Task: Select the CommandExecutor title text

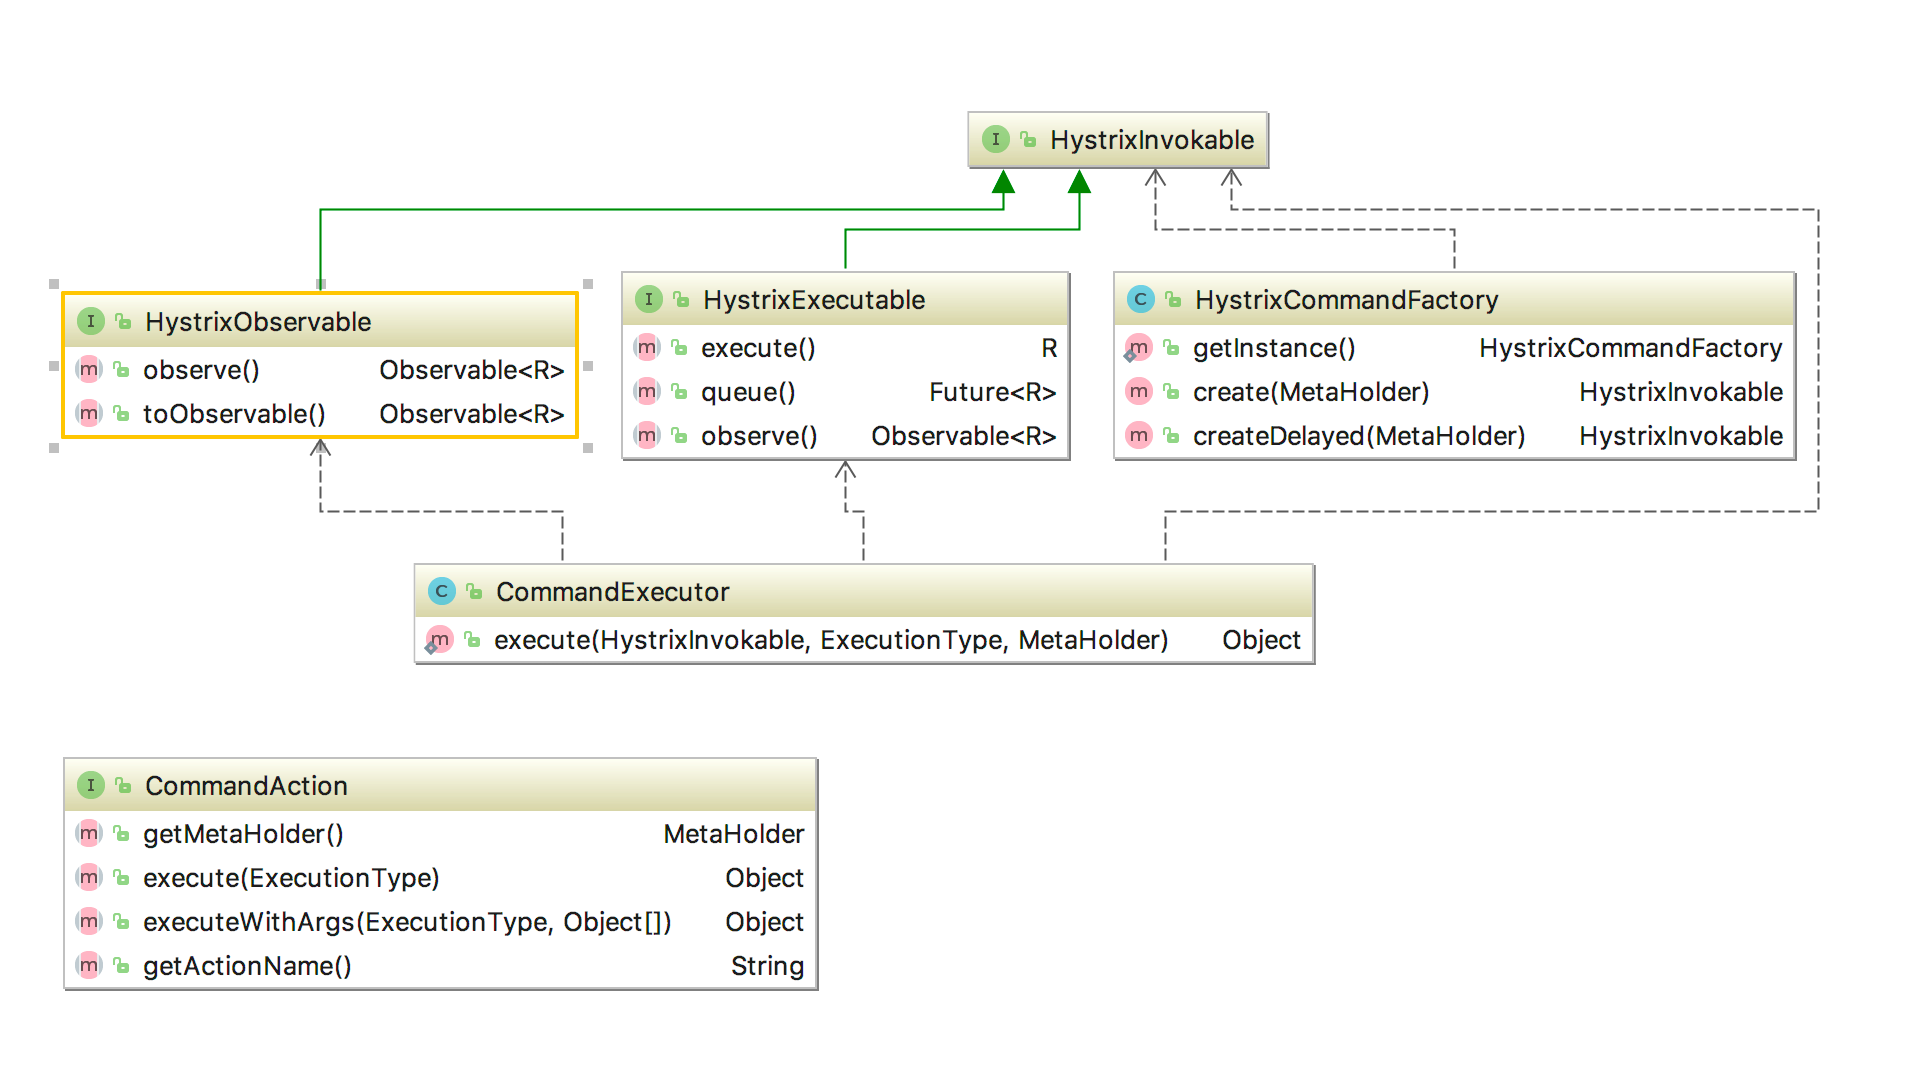Action: (613, 592)
